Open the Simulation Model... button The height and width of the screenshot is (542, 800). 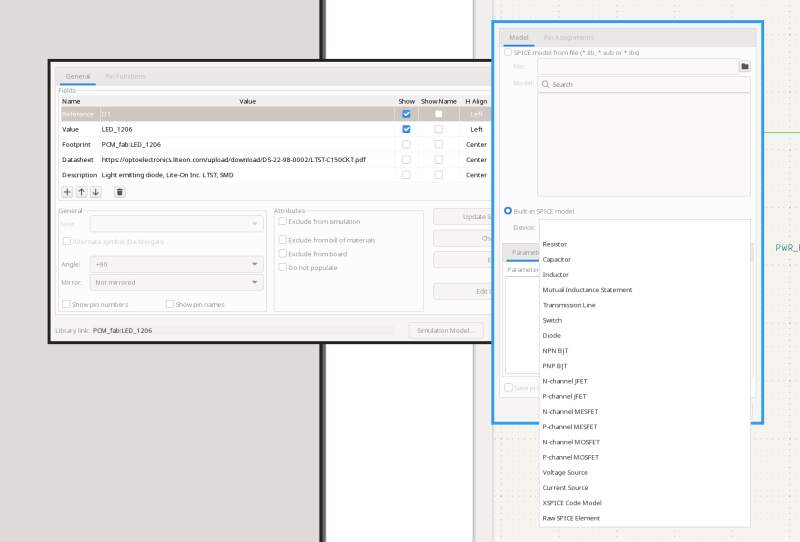coord(445,331)
